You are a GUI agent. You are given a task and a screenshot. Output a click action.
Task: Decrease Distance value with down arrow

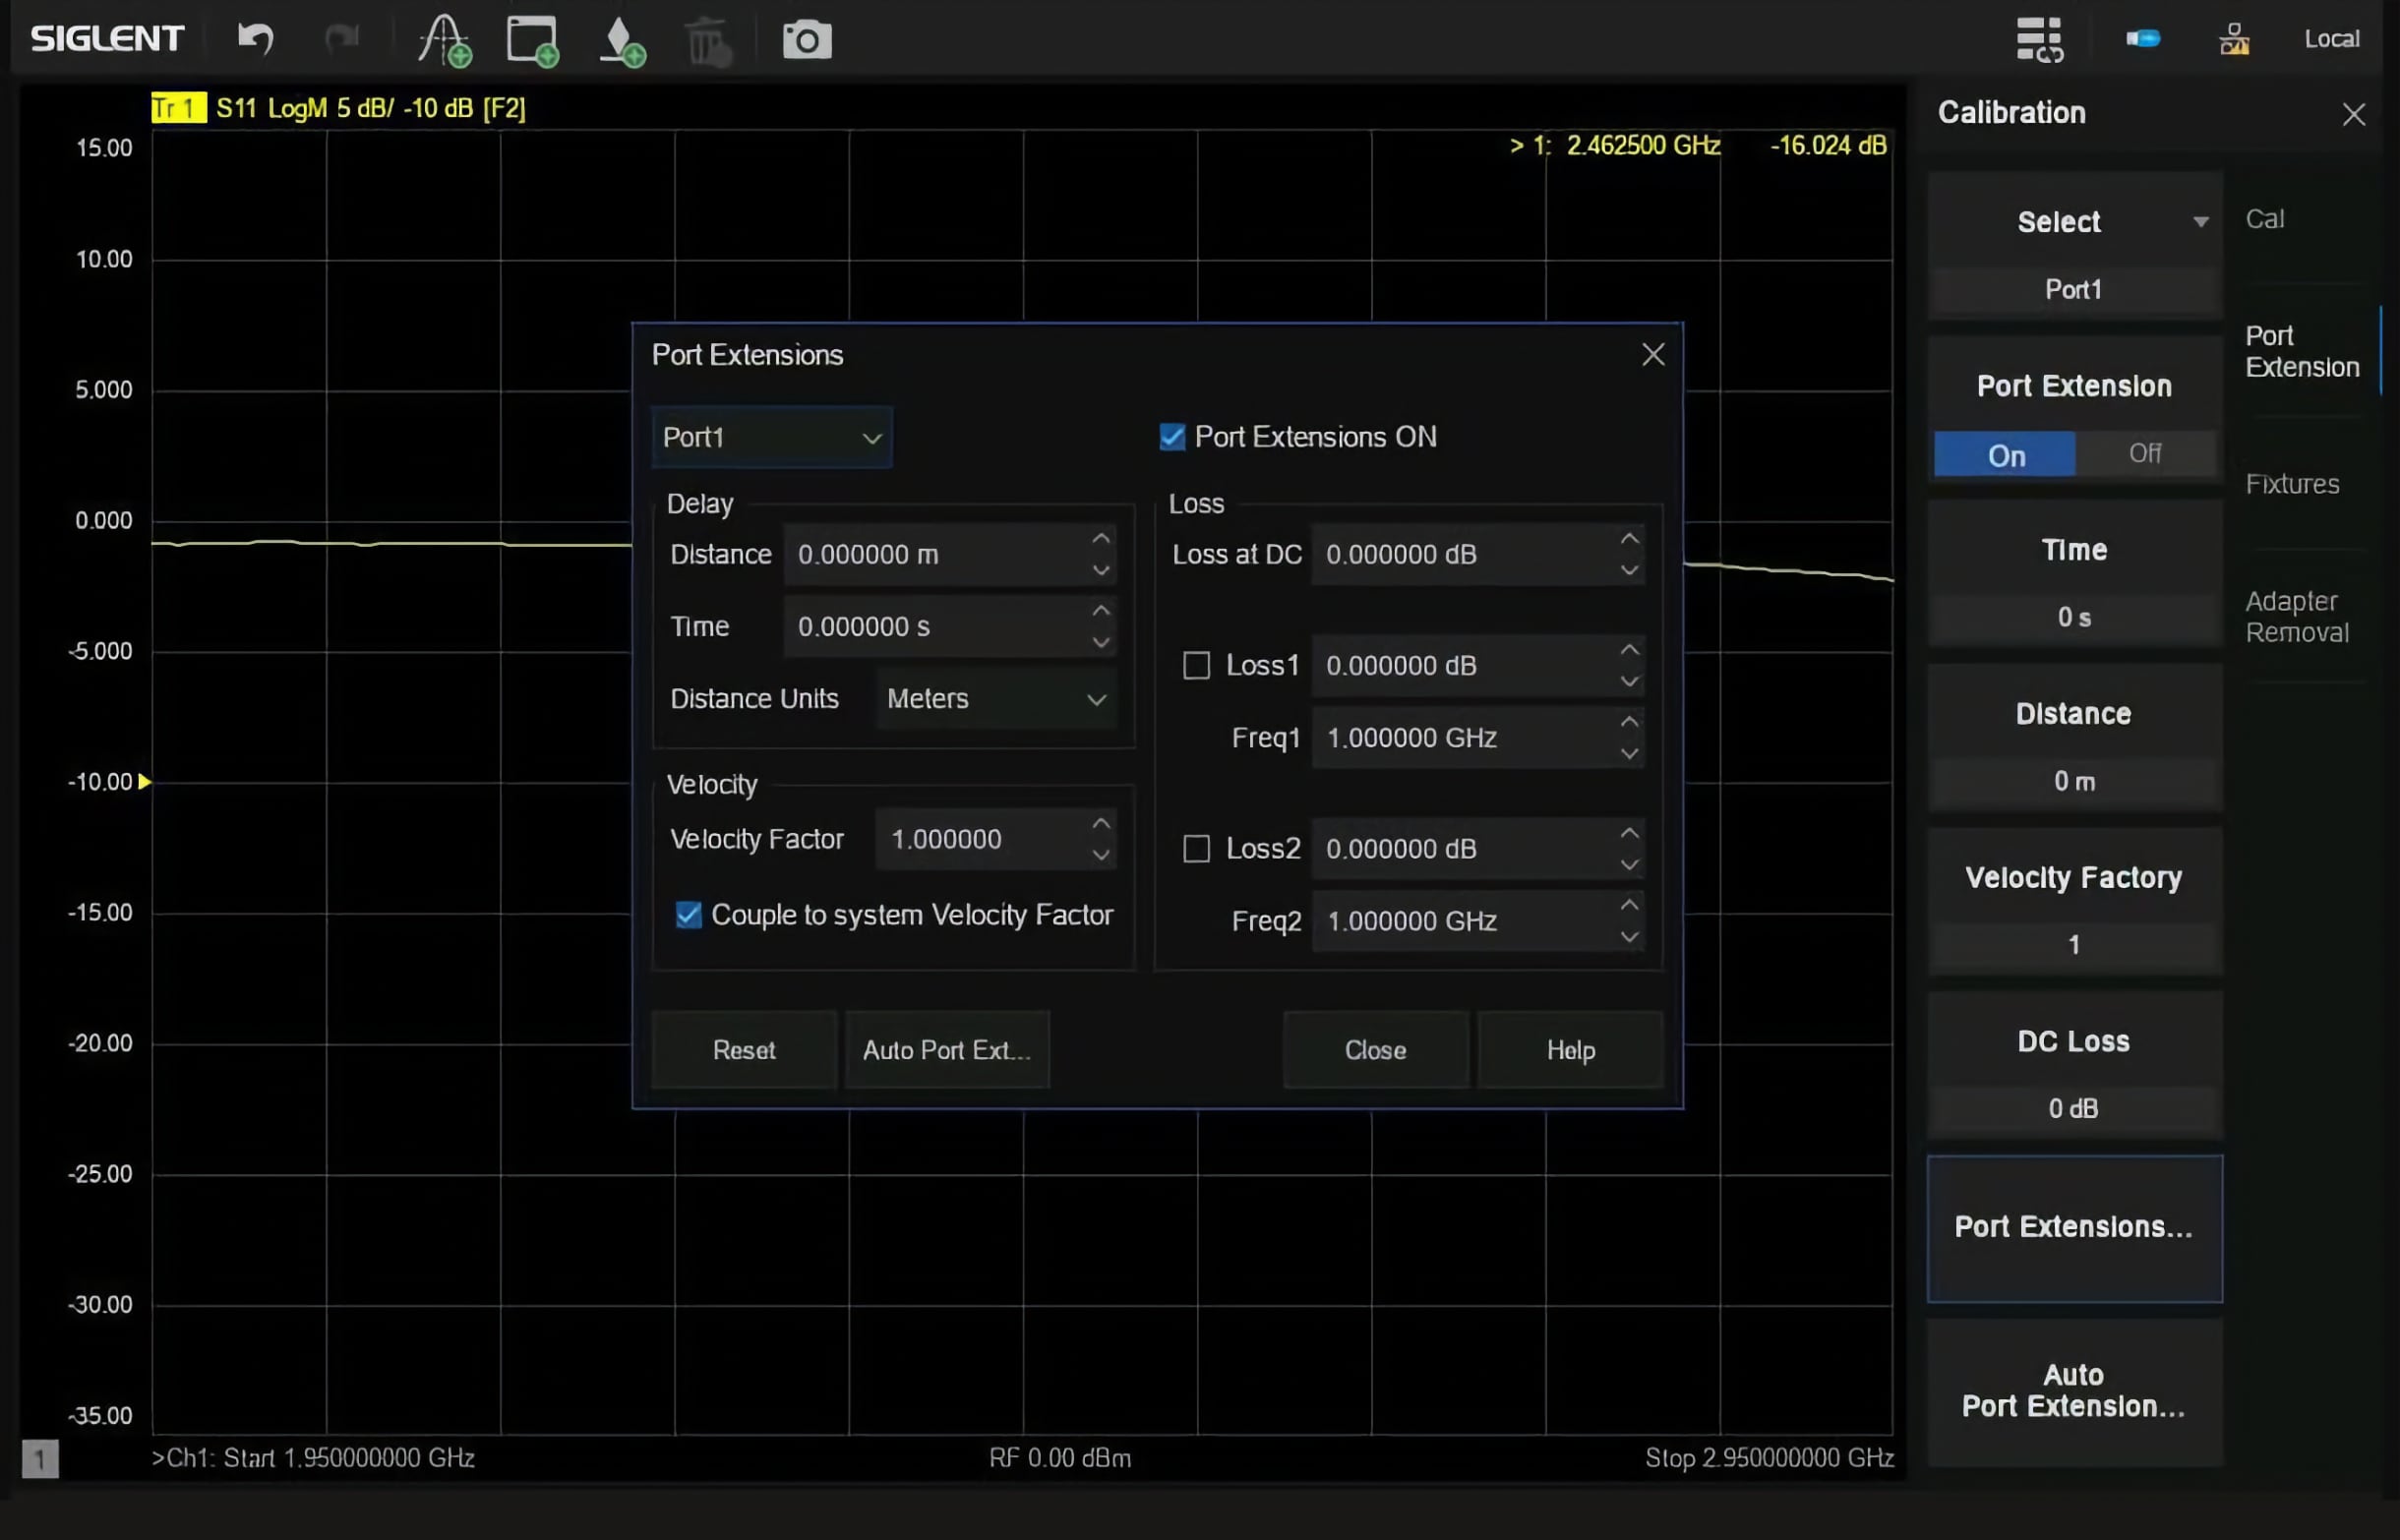[1101, 571]
